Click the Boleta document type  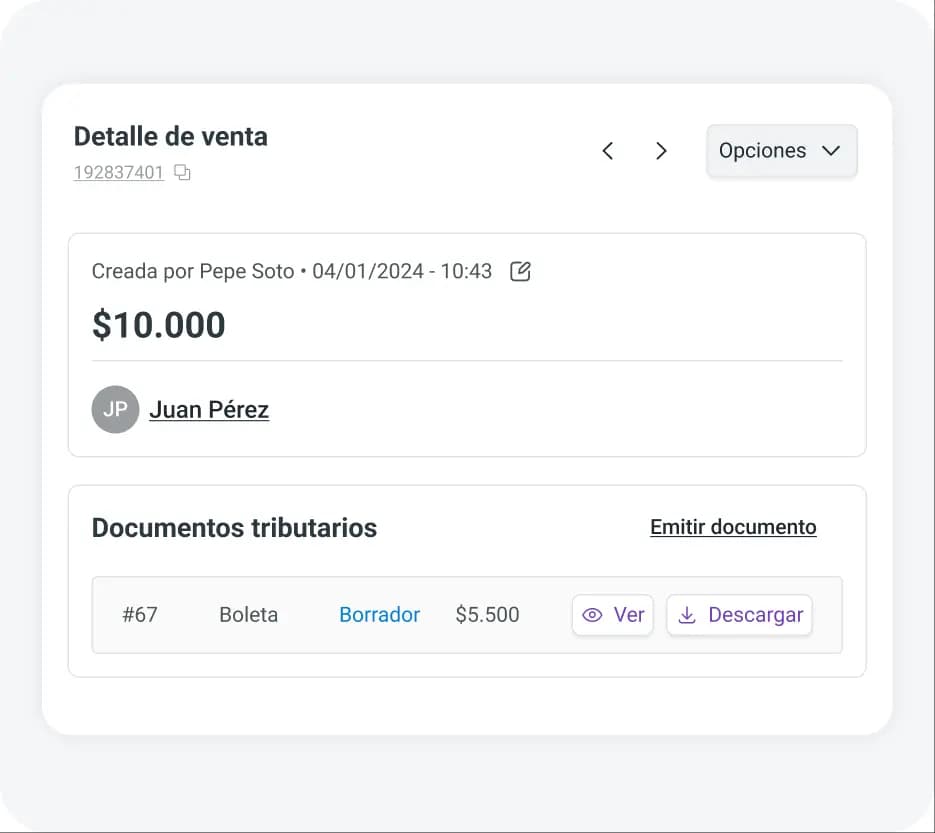pyautogui.click(x=248, y=615)
